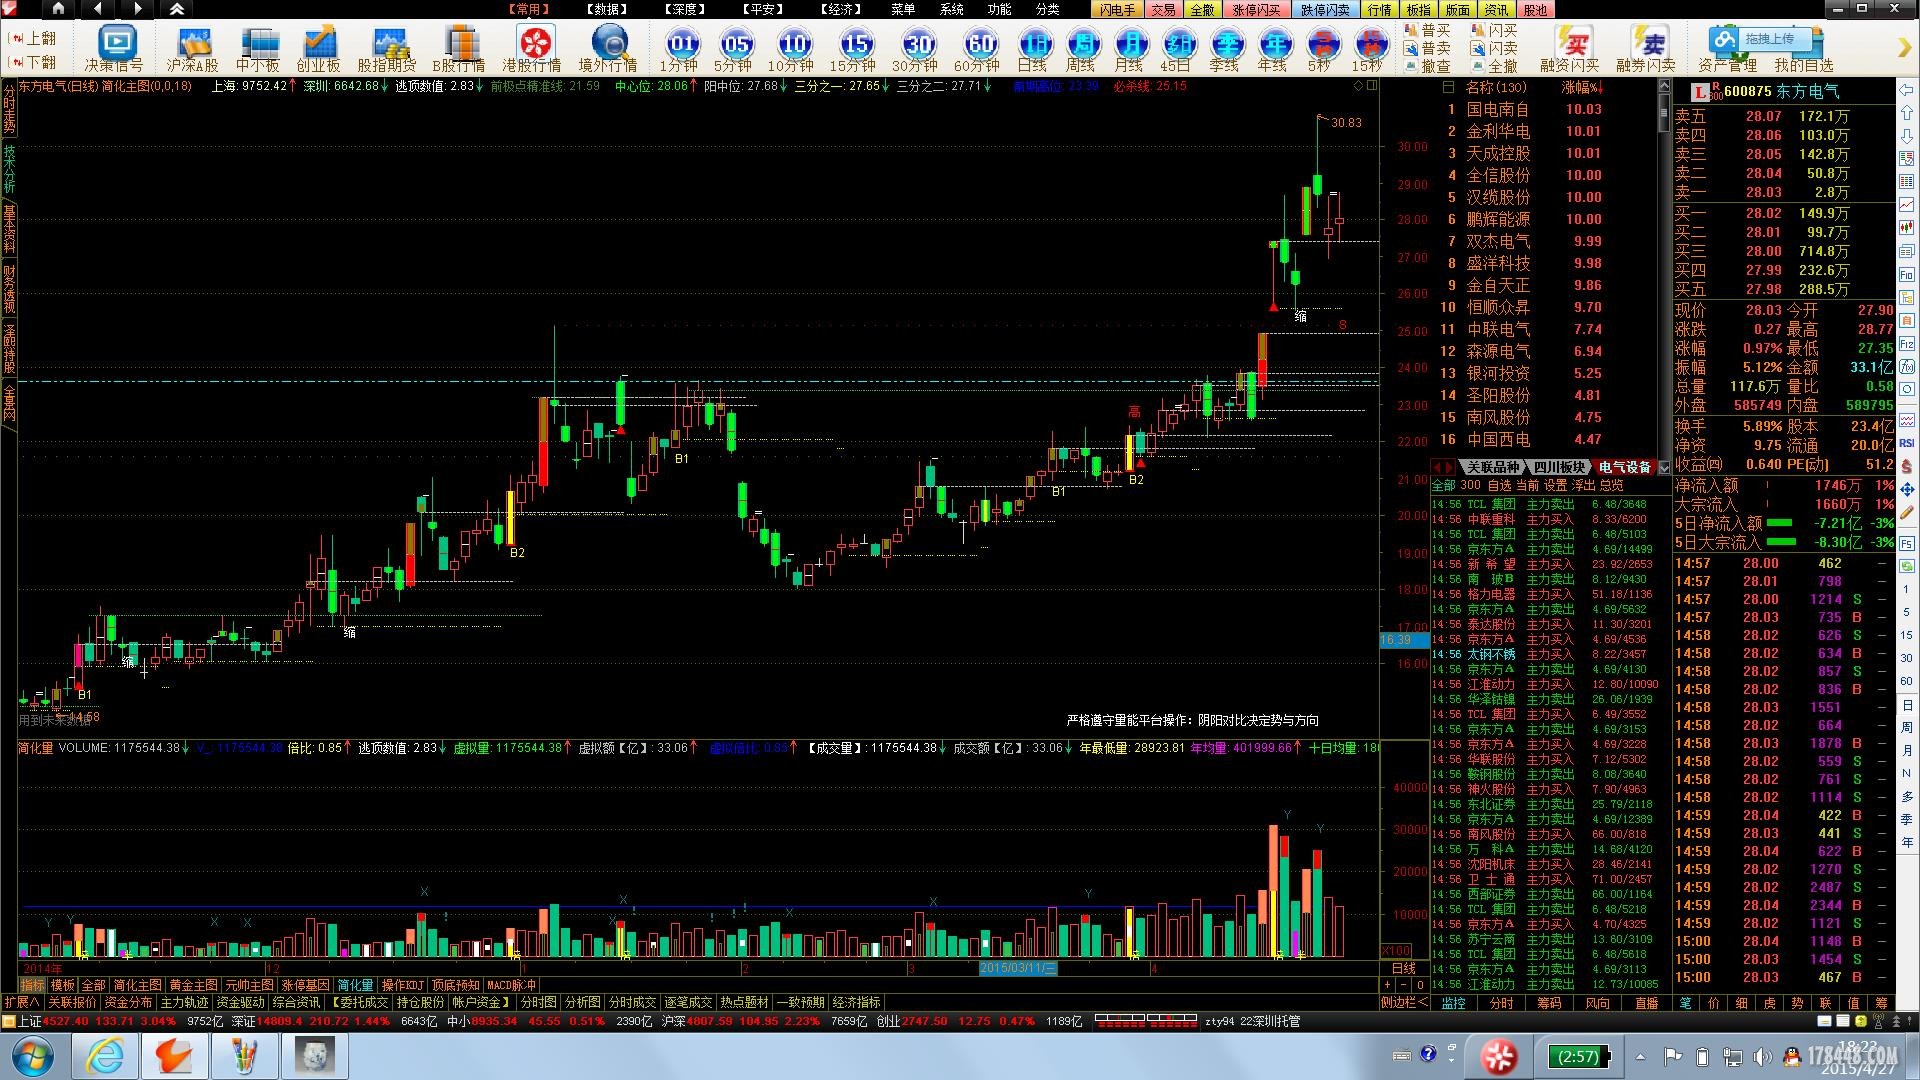This screenshot has height=1080, width=1920.
Task: Open 沪深A股 market list icon
Action: (192, 48)
